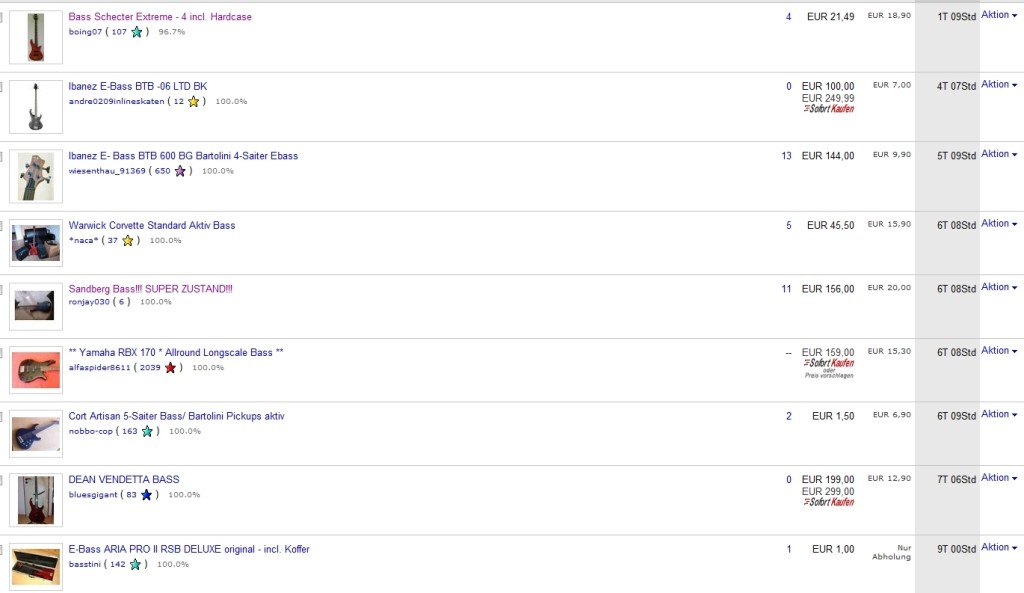Image resolution: width=1024 pixels, height=593 pixels.
Task: Open Aktion menu for Ibanez BTB 600
Action: tap(999, 154)
